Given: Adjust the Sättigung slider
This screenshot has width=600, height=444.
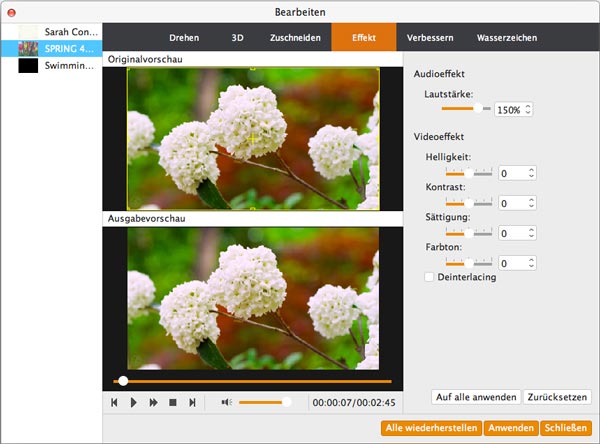Looking at the screenshot, I should [x=469, y=233].
